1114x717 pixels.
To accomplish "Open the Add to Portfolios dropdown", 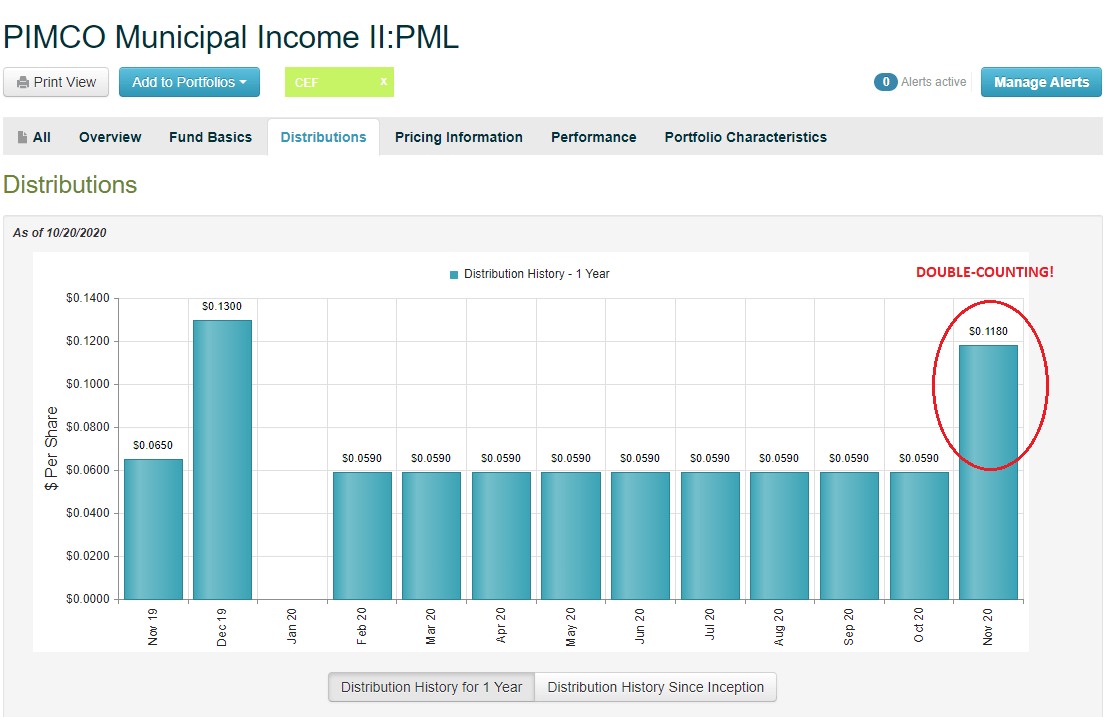I will (189, 82).
